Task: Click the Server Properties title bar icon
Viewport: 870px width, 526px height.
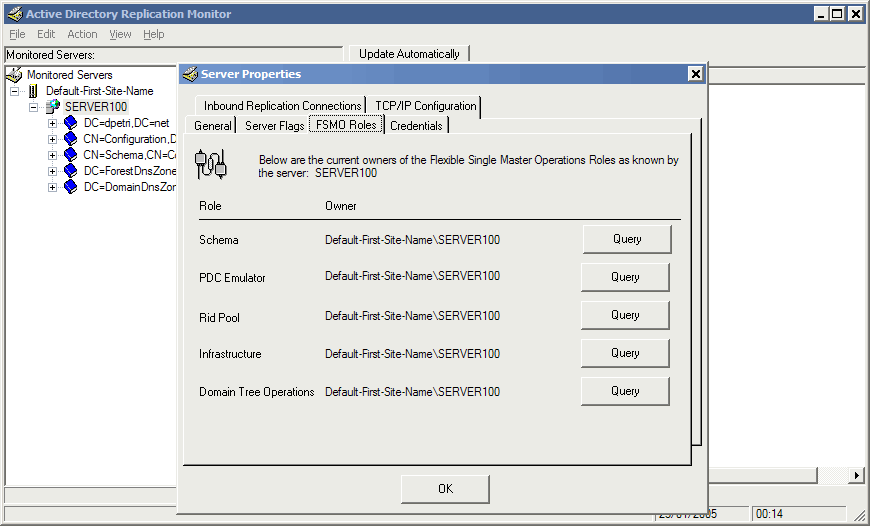Action: tap(190, 74)
